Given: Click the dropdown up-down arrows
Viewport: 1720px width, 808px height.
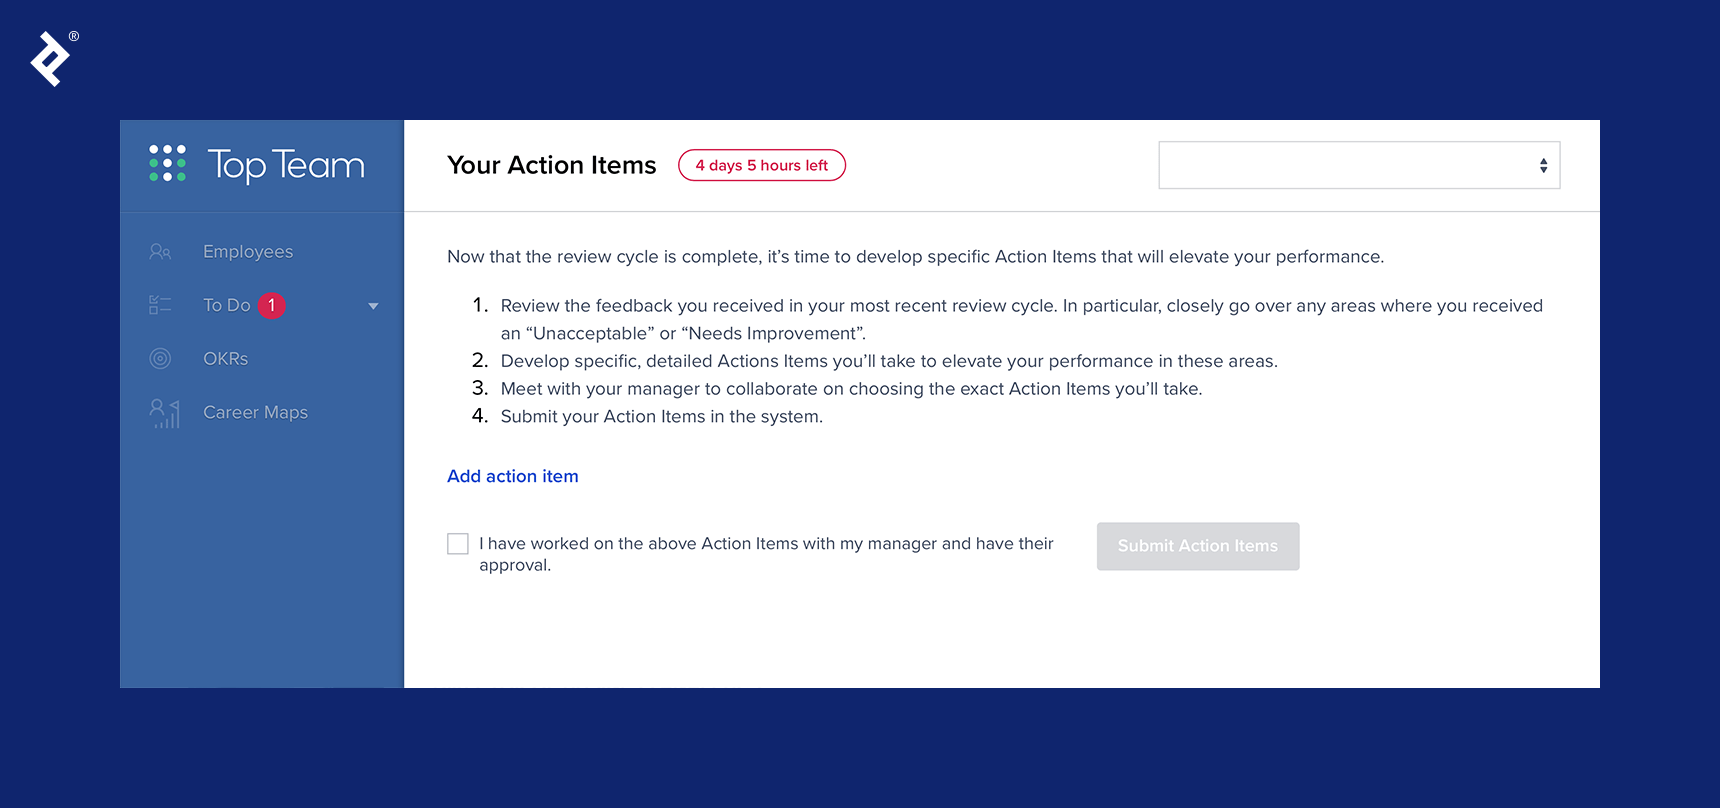Looking at the screenshot, I should (1544, 165).
